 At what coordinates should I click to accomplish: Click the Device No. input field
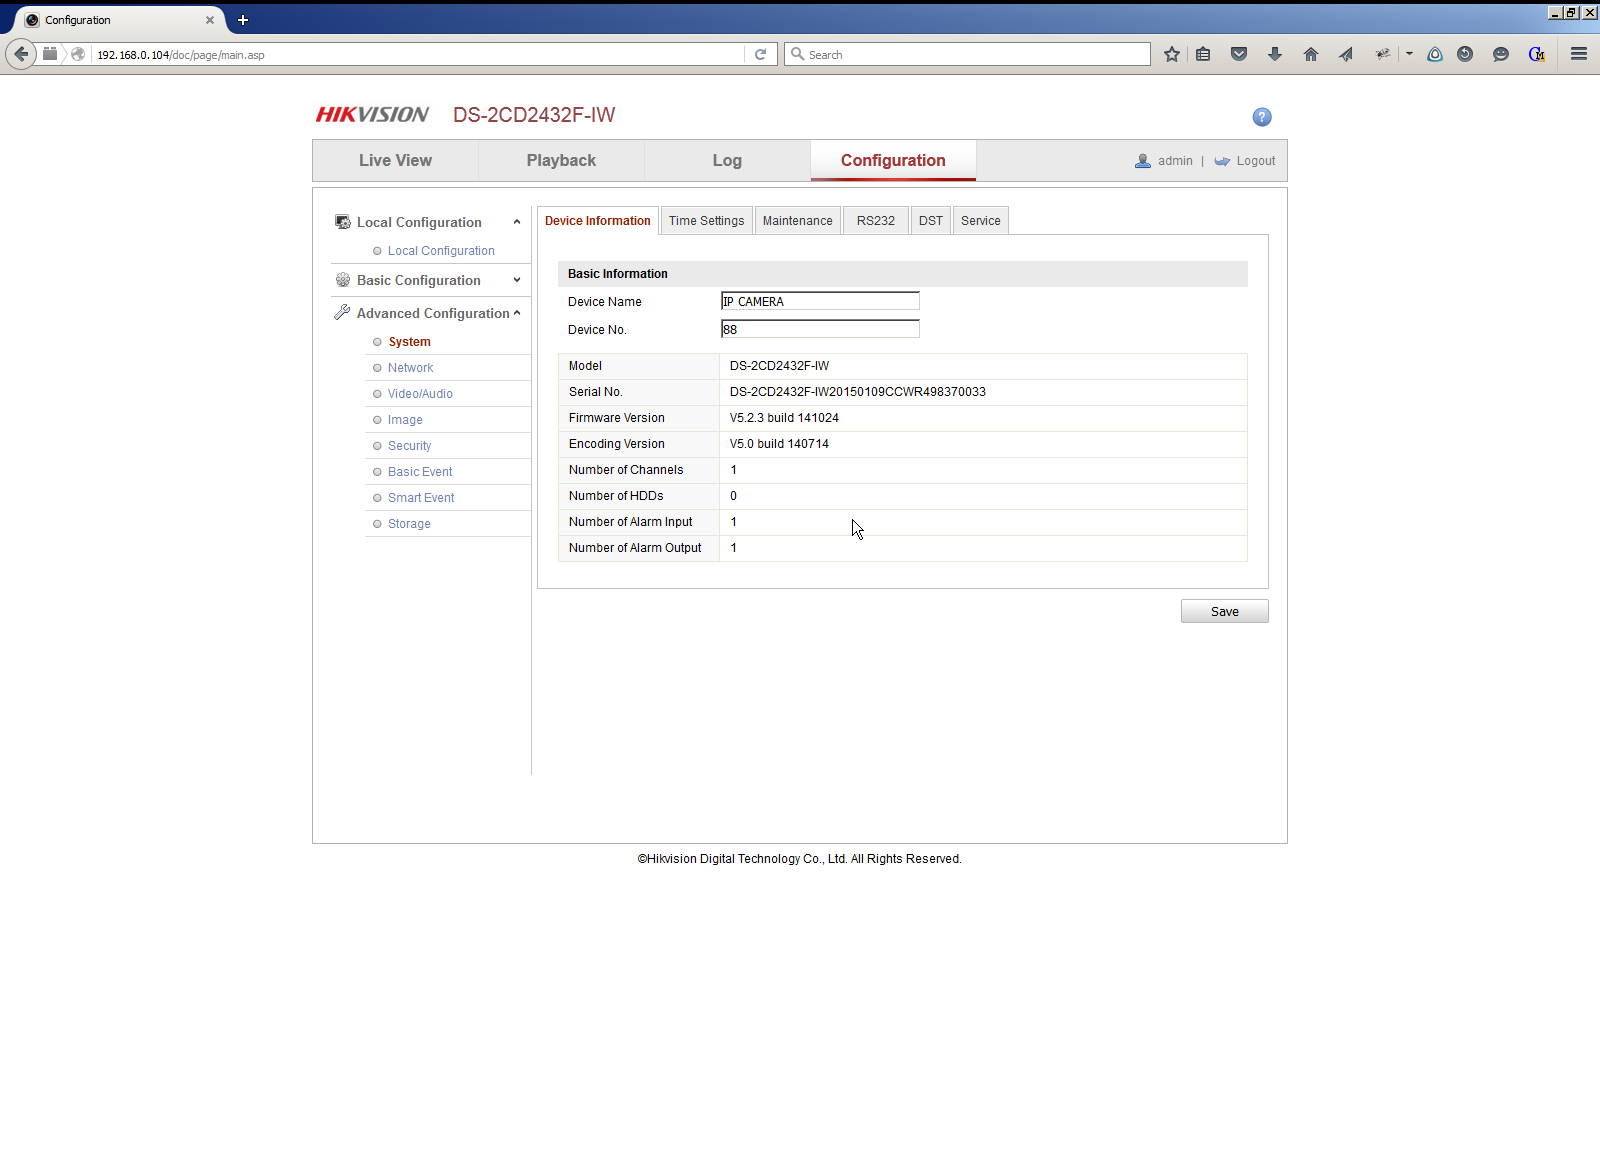(820, 329)
